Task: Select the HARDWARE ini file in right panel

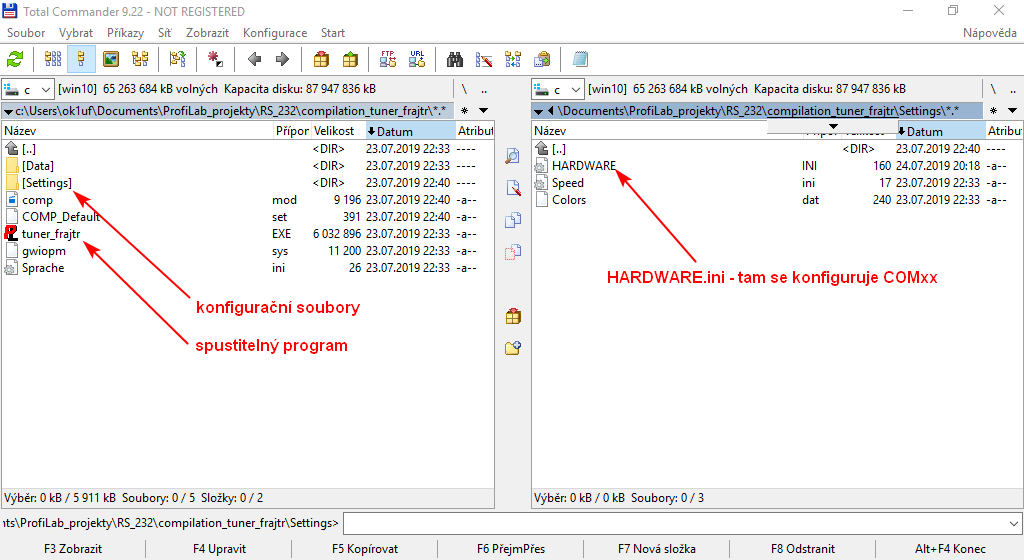Action: pos(583,166)
